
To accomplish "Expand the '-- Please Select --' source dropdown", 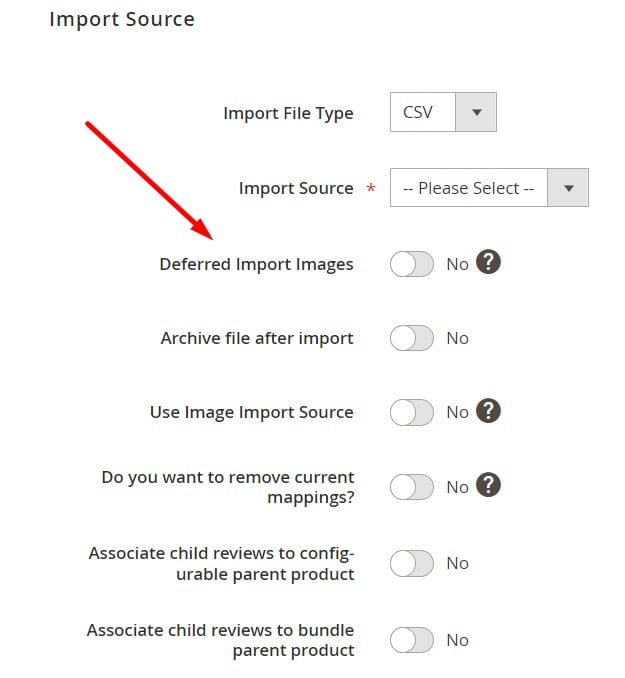I will tap(489, 188).
